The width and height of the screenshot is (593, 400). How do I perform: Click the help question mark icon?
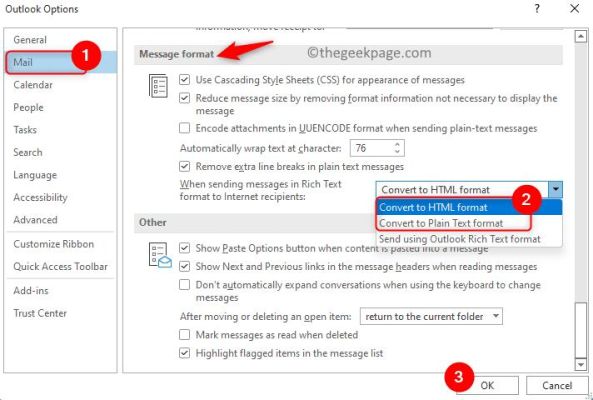pos(537,8)
